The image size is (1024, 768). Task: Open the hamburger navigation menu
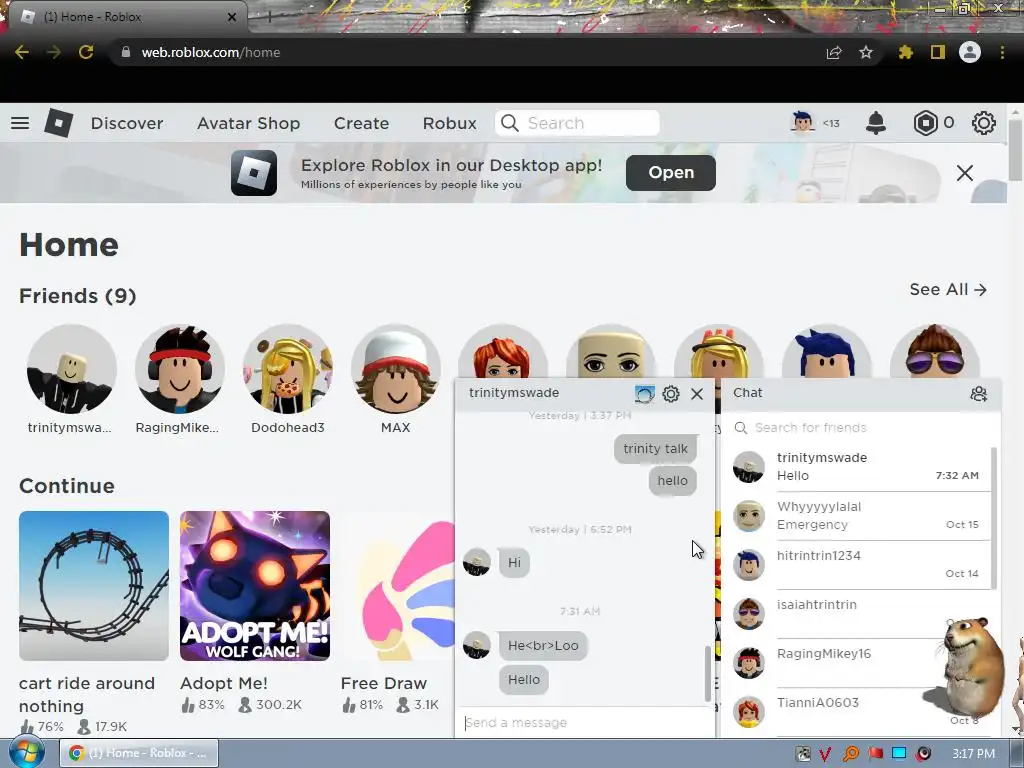point(20,123)
